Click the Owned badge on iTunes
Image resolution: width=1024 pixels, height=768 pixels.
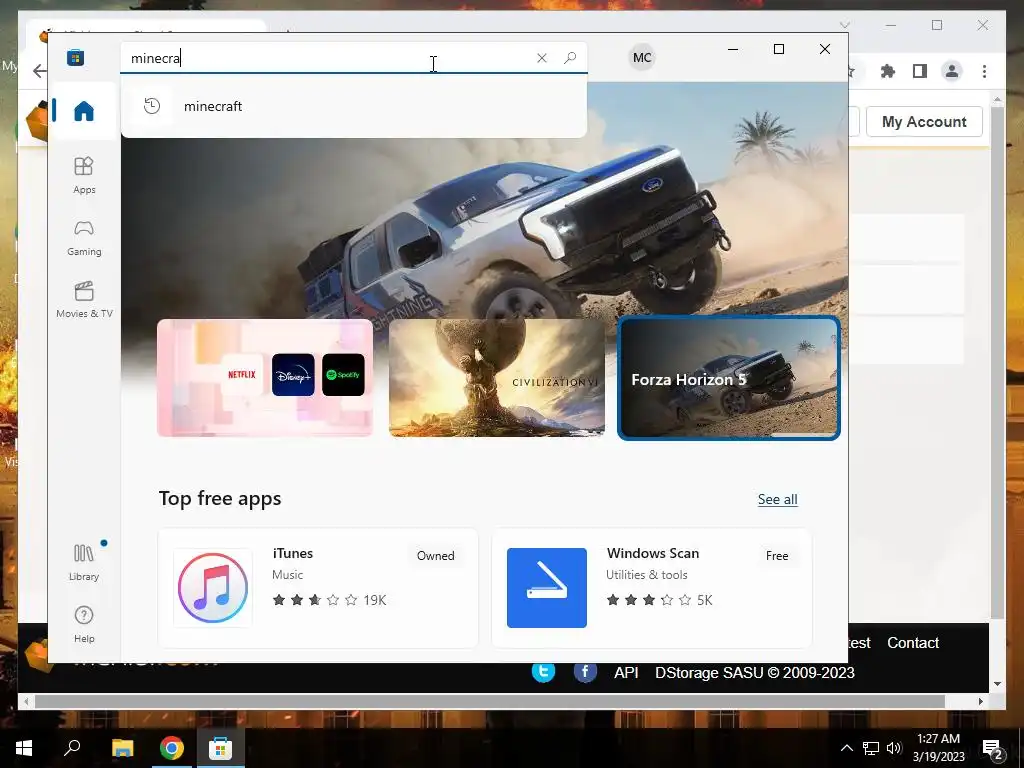pyautogui.click(x=436, y=556)
